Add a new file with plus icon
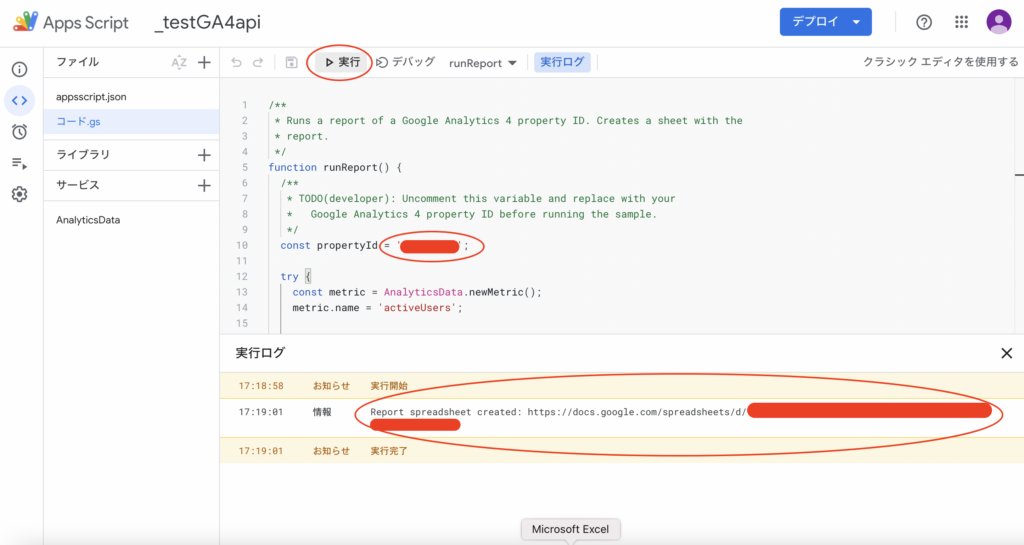1024x545 pixels. 204,62
